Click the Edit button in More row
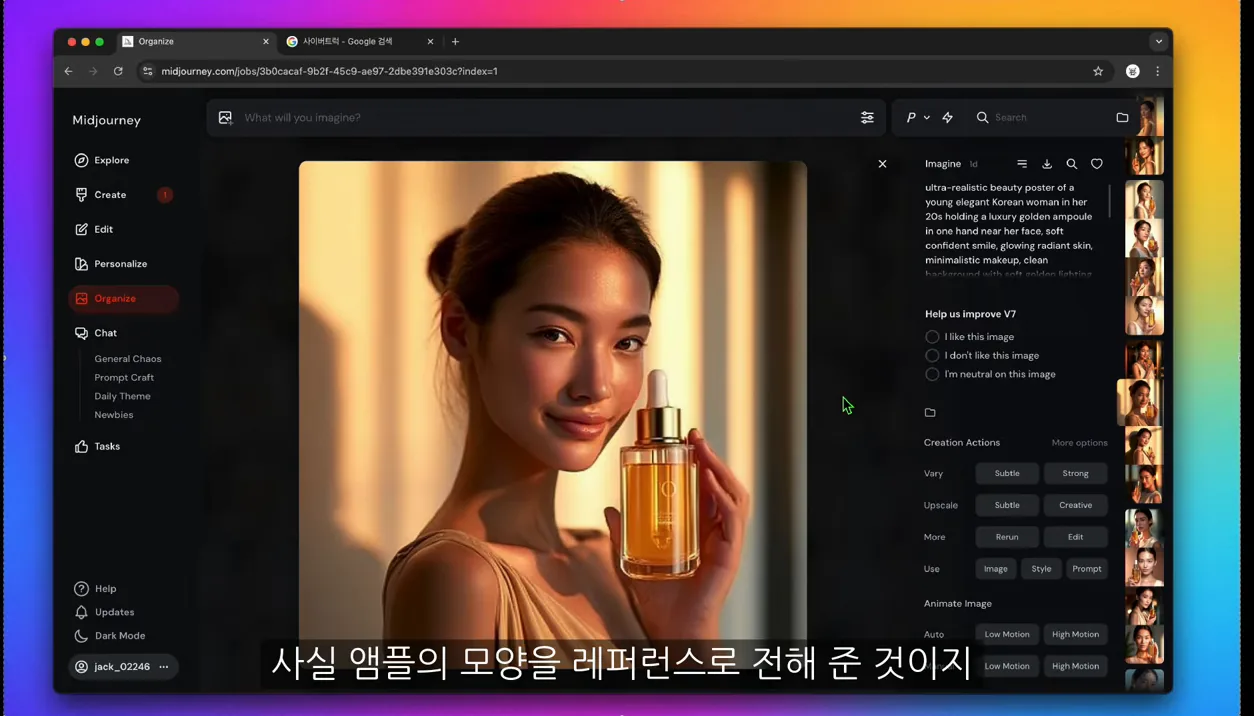Screen dimensions: 1254x716 pyautogui.click(x=1075, y=537)
